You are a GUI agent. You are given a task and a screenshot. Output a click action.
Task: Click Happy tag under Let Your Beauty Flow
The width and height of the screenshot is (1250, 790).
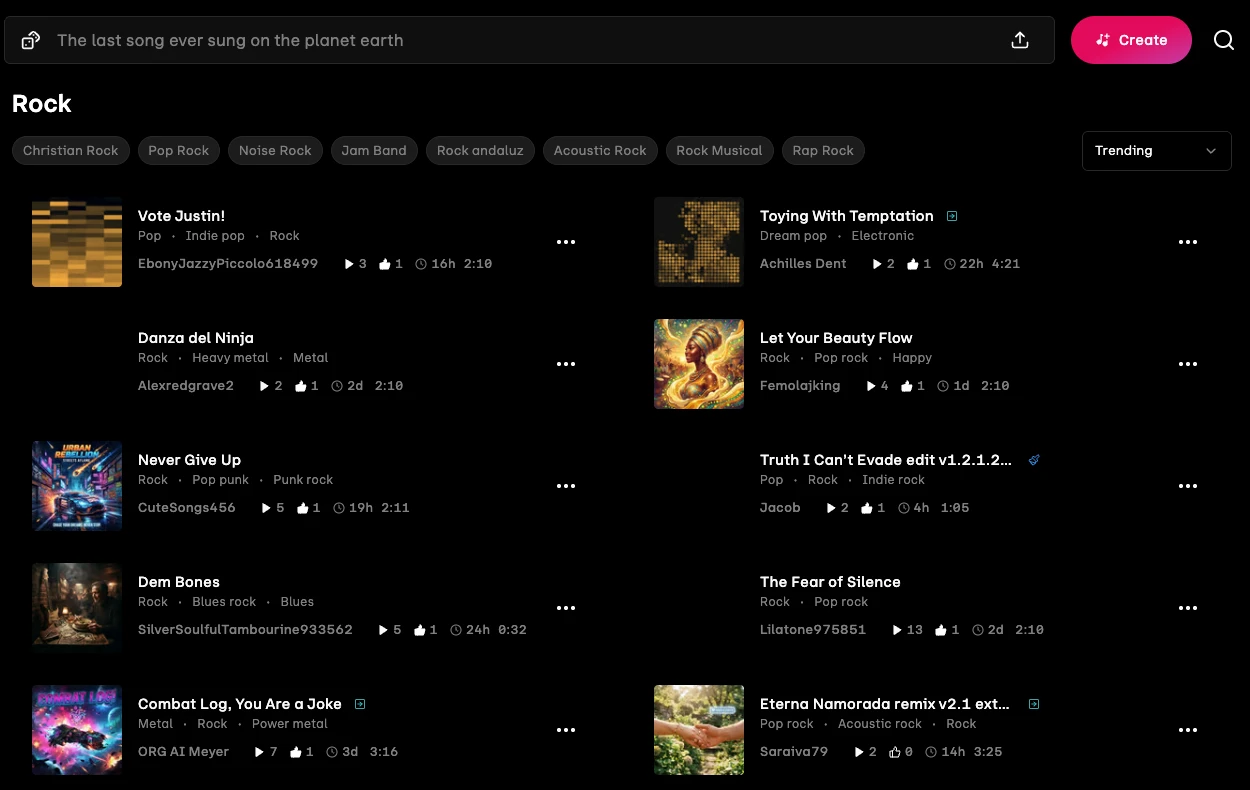coord(912,358)
